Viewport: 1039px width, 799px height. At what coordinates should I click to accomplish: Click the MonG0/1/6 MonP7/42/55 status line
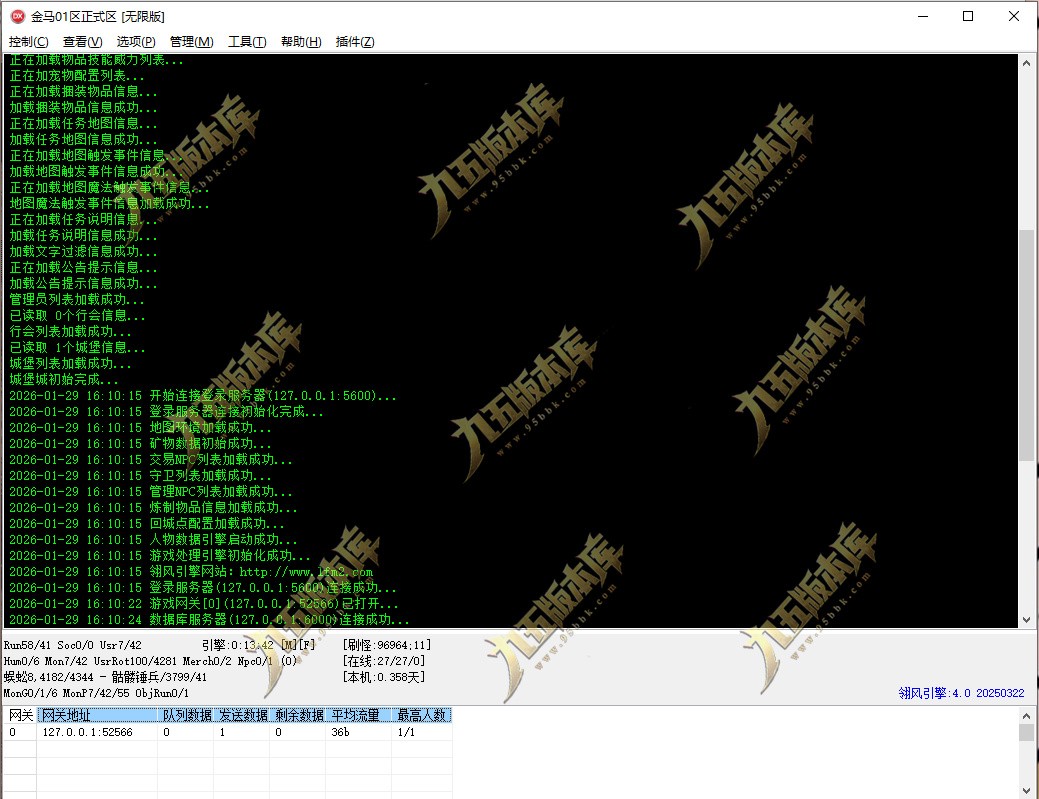pos(96,694)
